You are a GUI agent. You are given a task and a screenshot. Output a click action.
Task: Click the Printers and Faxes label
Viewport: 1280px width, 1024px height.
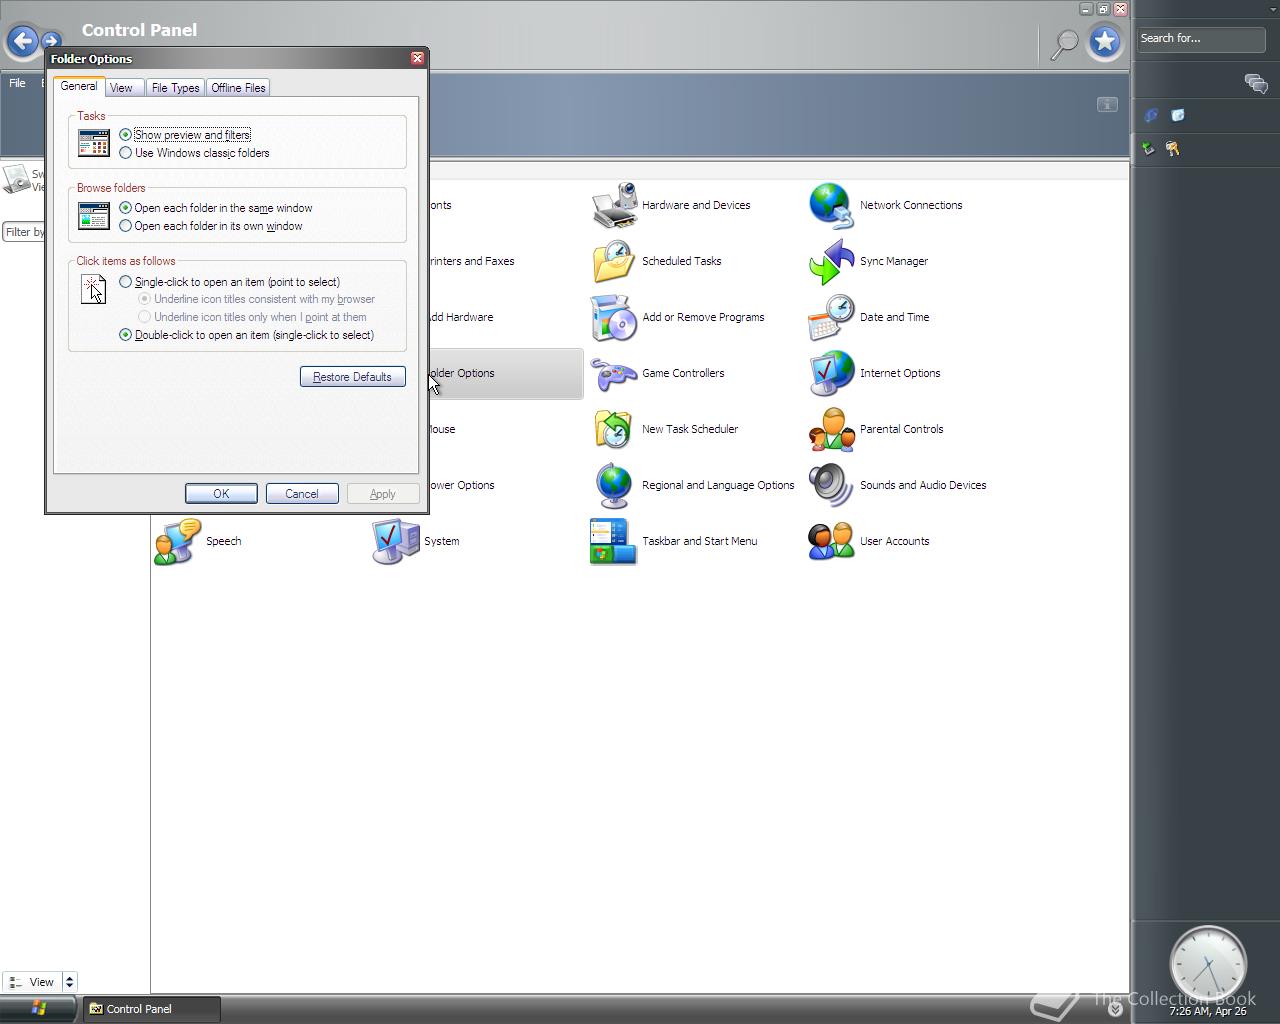[471, 261]
